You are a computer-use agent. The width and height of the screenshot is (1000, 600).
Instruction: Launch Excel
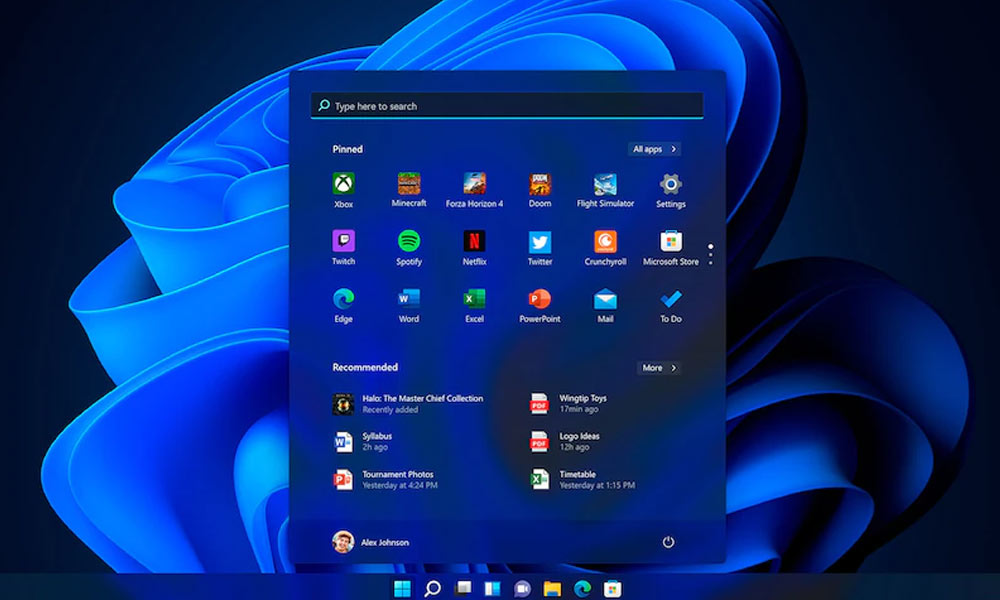[x=474, y=305]
